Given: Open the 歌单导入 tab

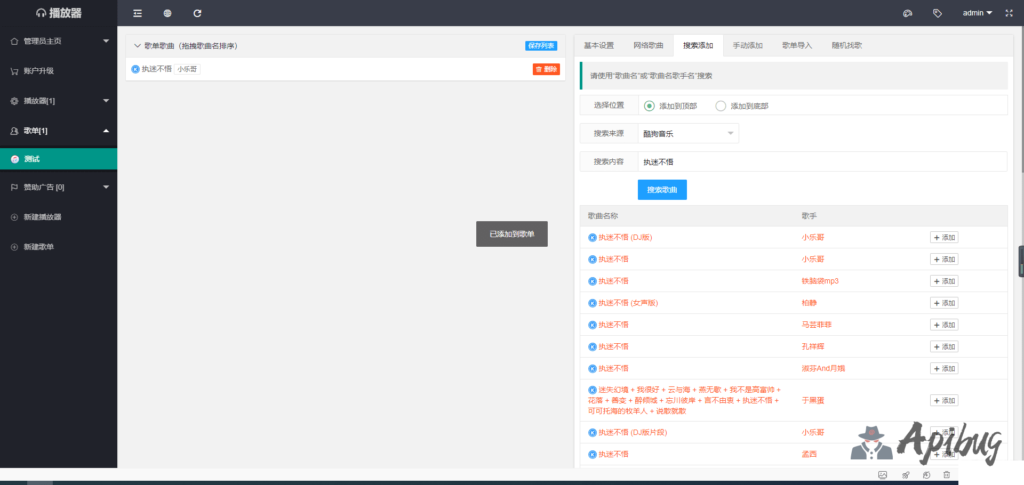Looking at the screenshot, I should click(x=797, y=46).
